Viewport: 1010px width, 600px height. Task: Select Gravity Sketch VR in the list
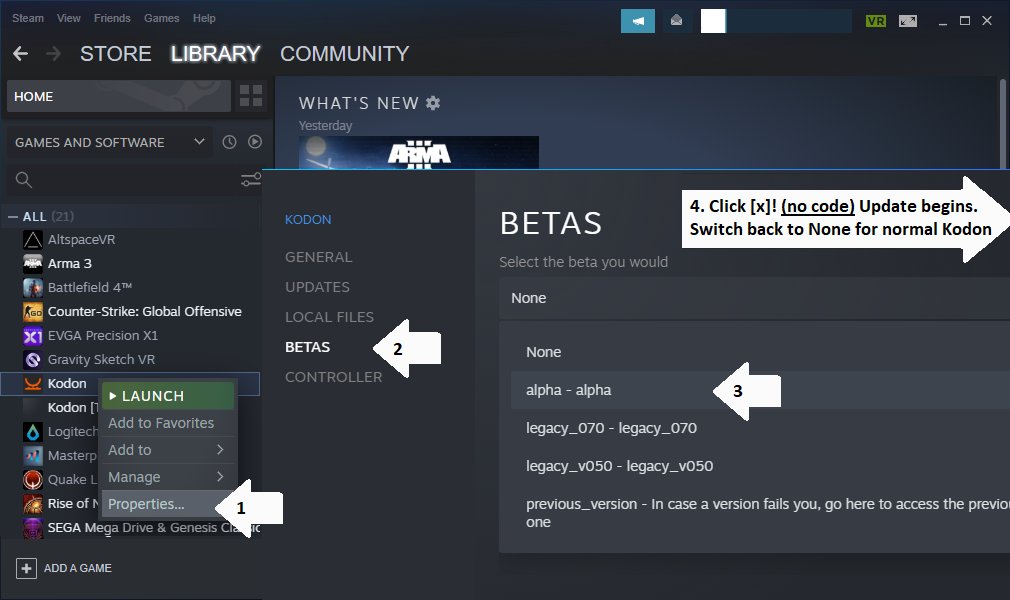(x=101, y=360)
